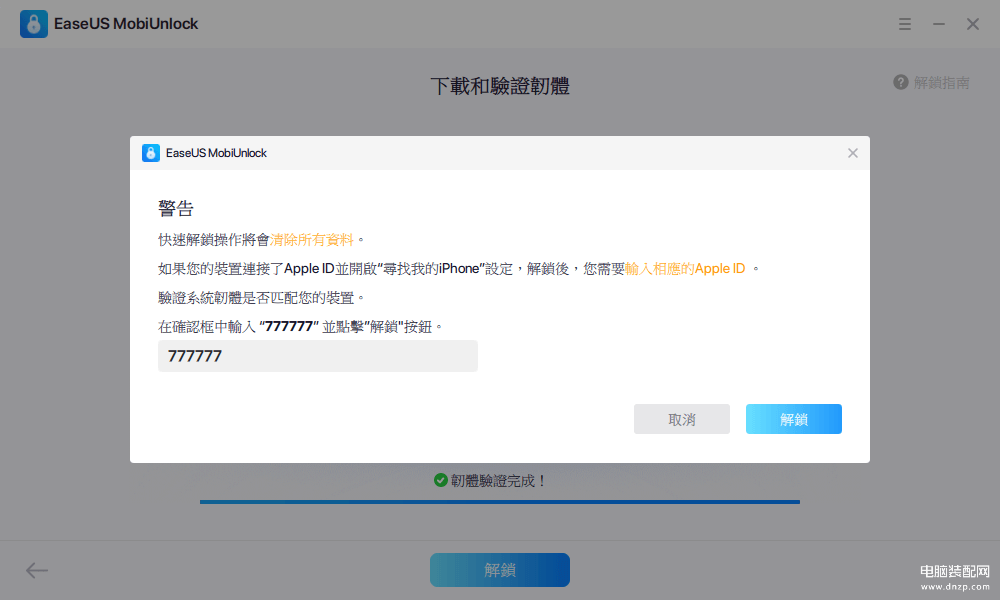Click the bottom 解鎖 button in the main window
This screenshot has height=600, width=1000.
[499, 570]
